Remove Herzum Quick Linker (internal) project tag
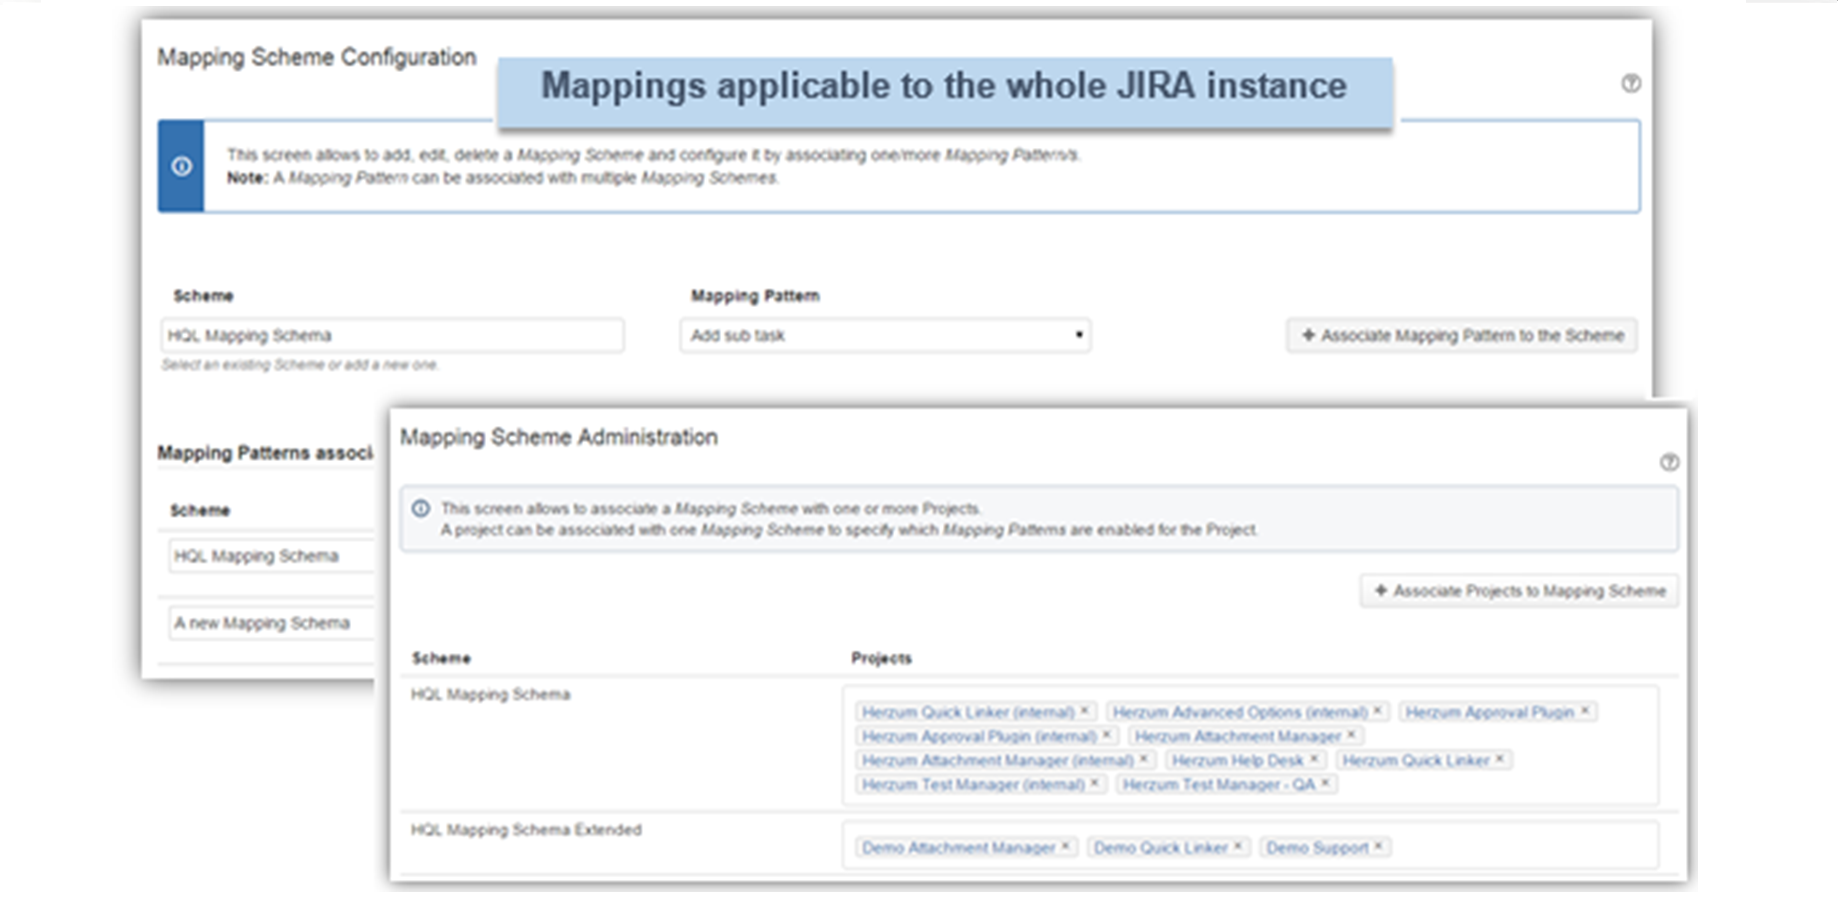This screenshot has width=1840, height=900. tap(1084, 711)
